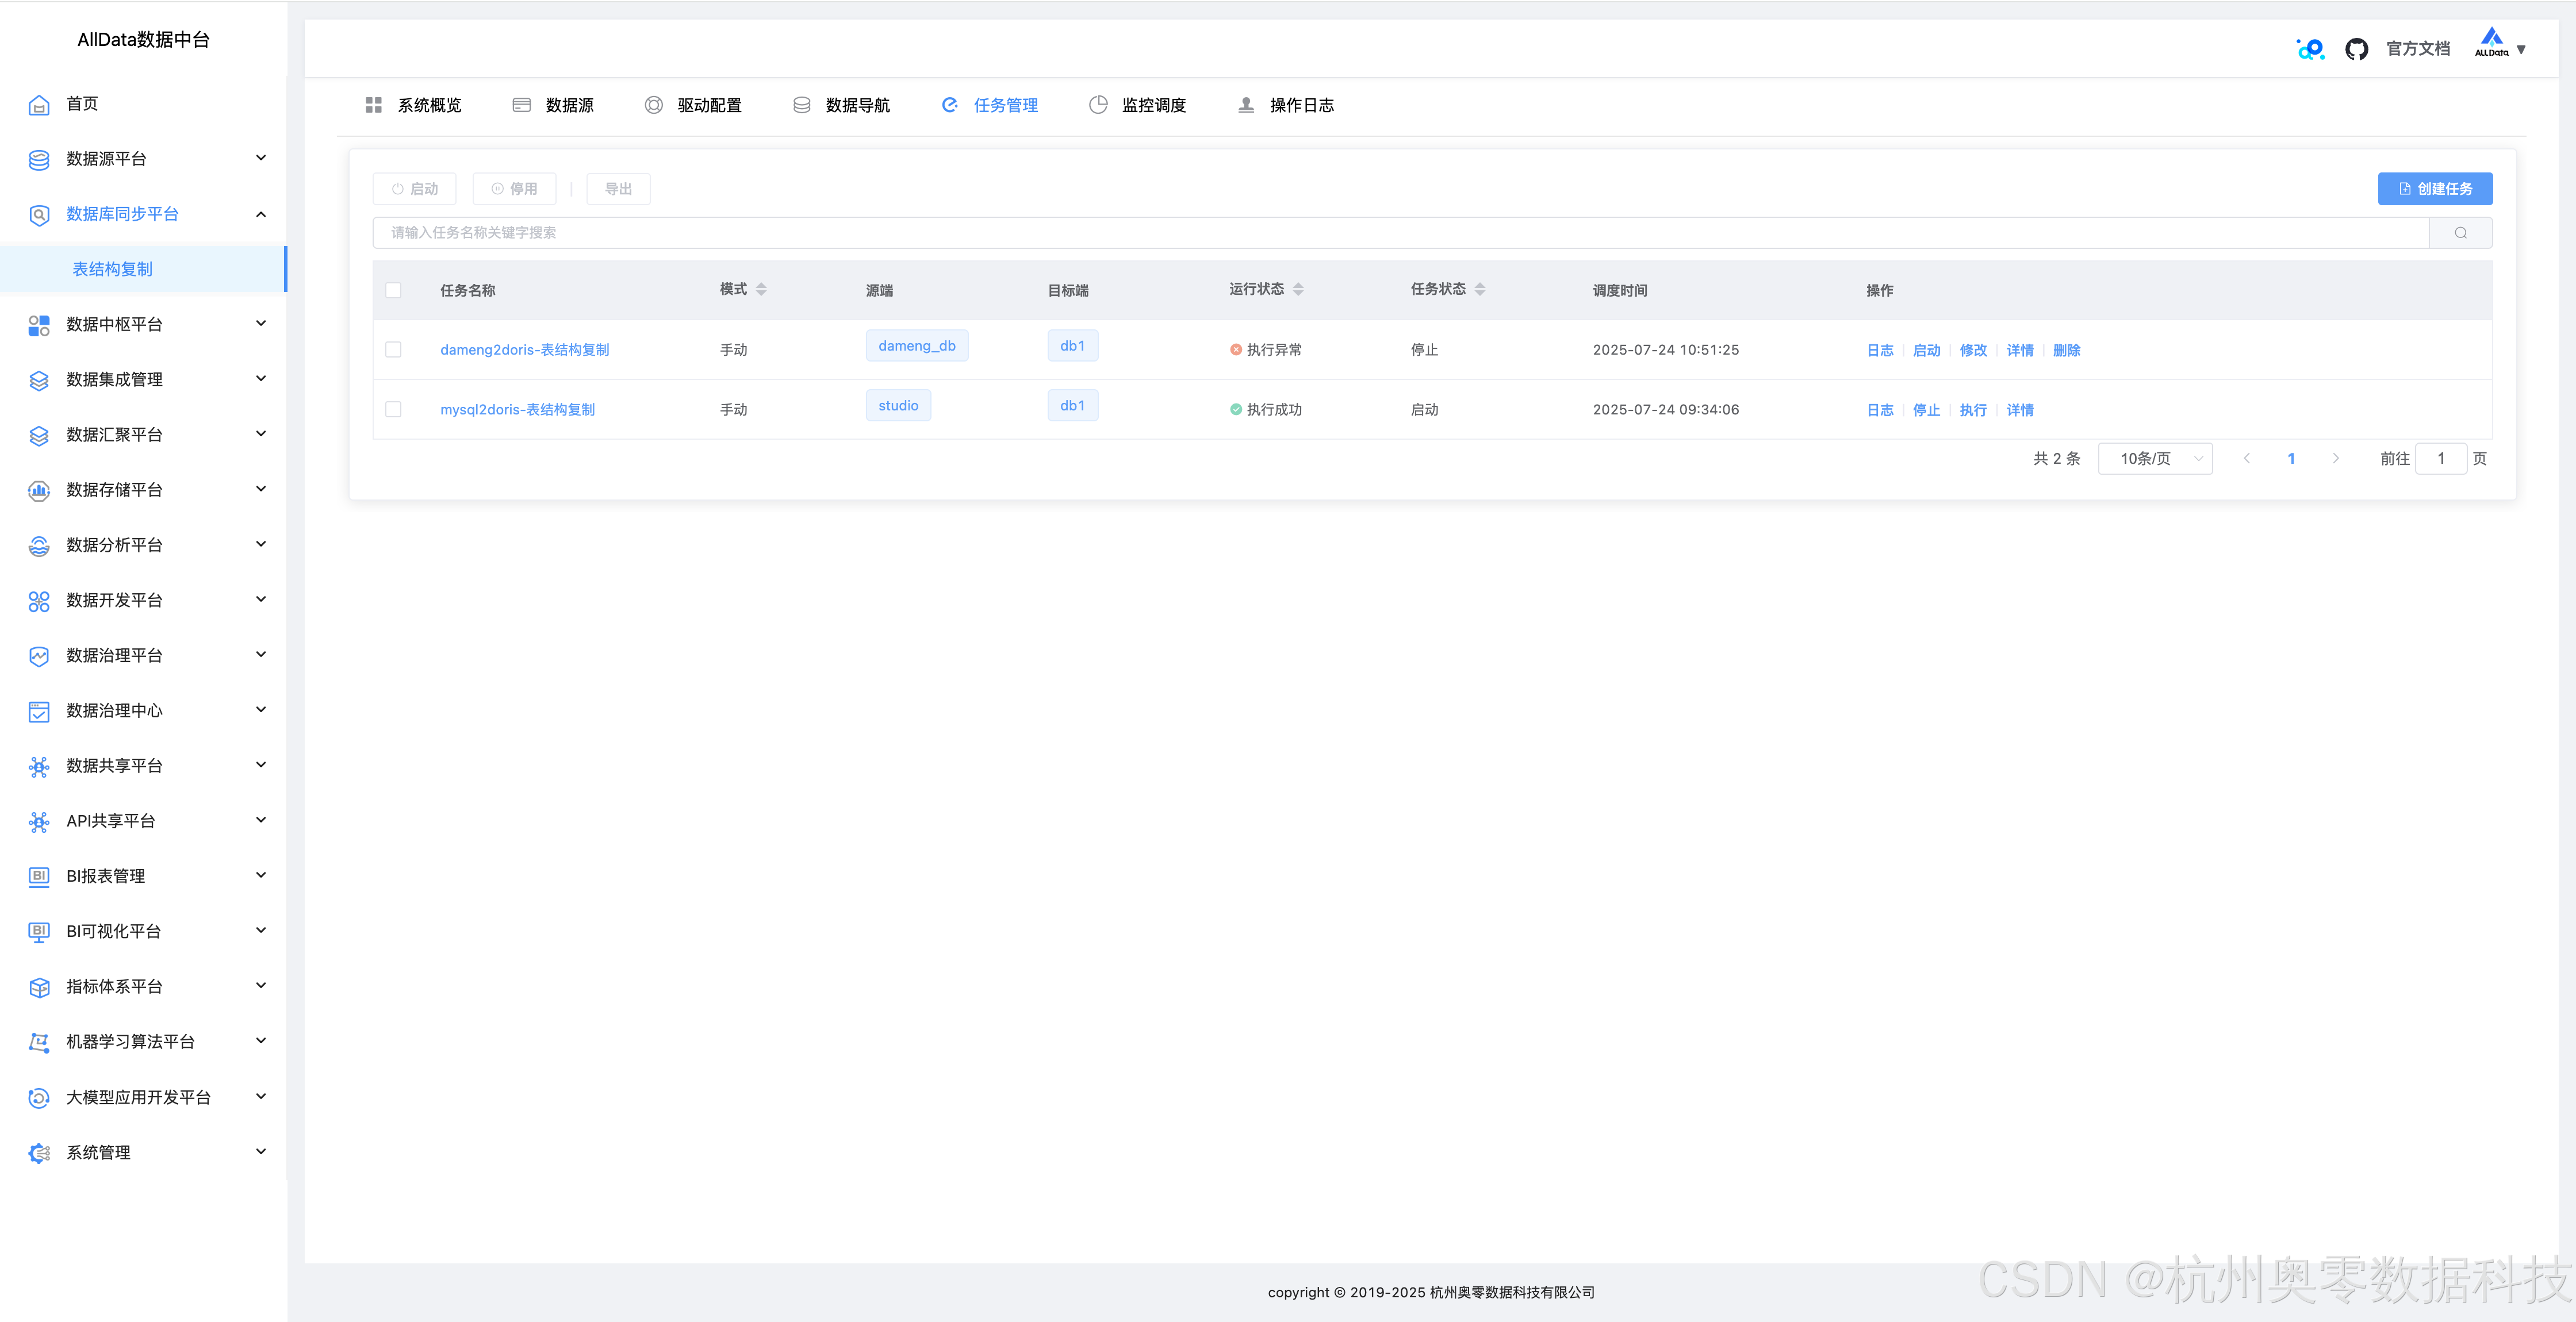
Task: Toggle the select-all checkbox in table header
Action: 393,290
